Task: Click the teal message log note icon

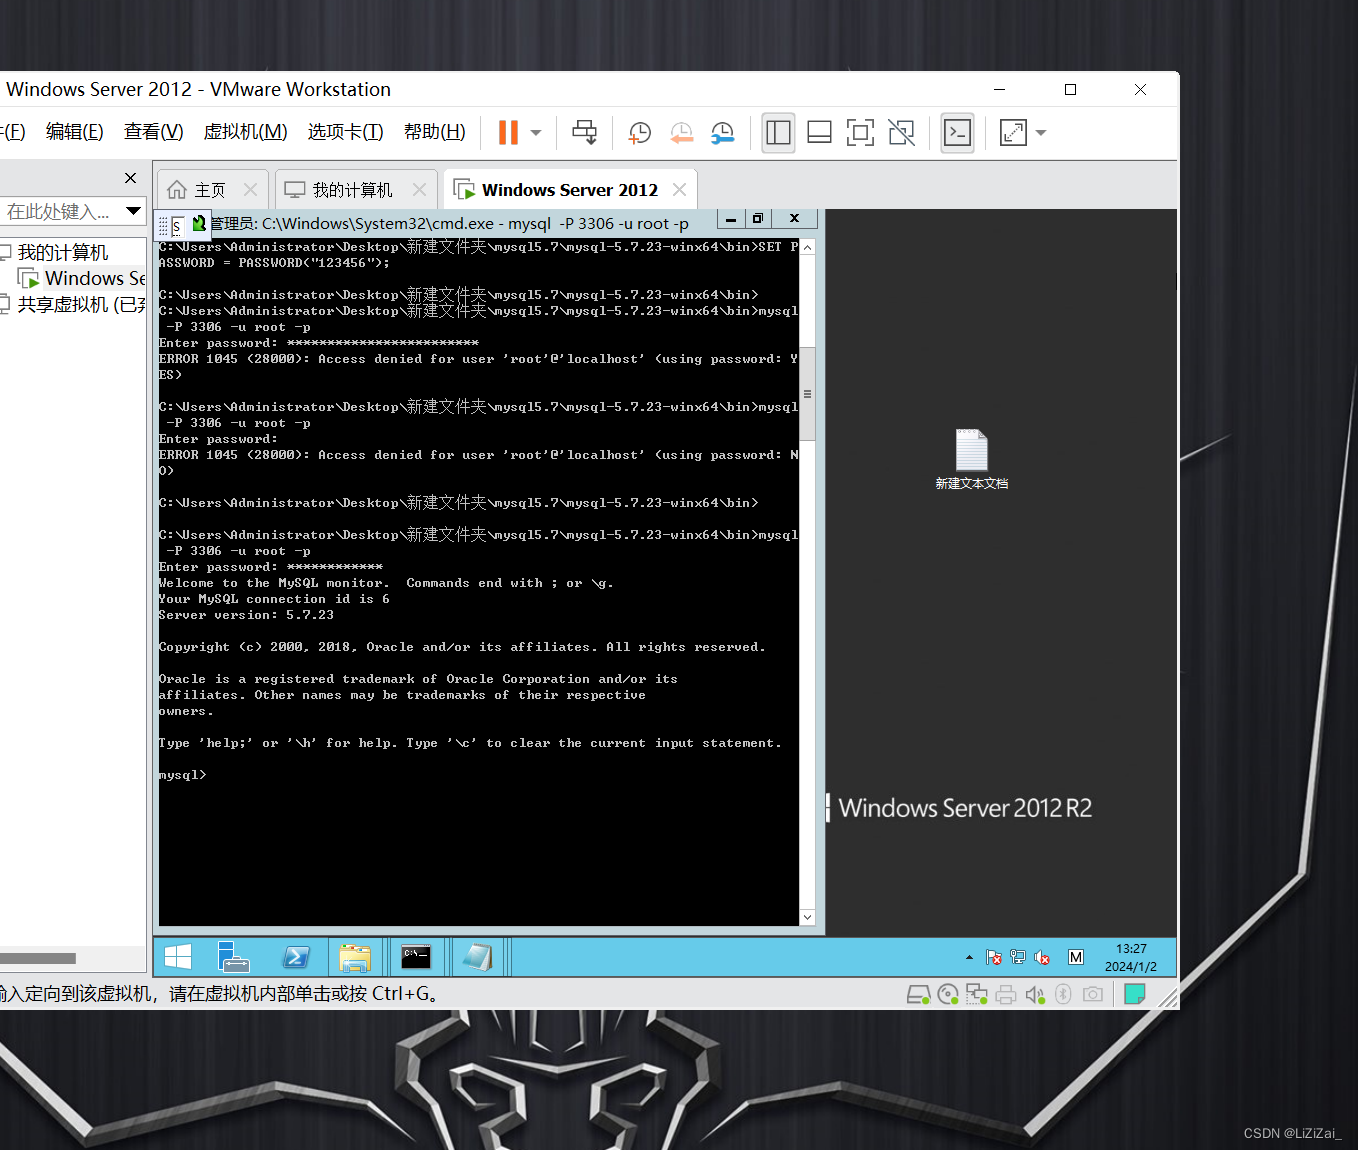Action: [x=1135, y=994]
